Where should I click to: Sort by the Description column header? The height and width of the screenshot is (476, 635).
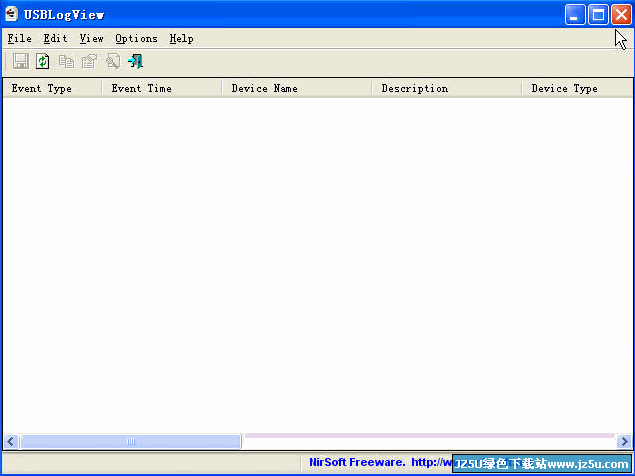447,88
